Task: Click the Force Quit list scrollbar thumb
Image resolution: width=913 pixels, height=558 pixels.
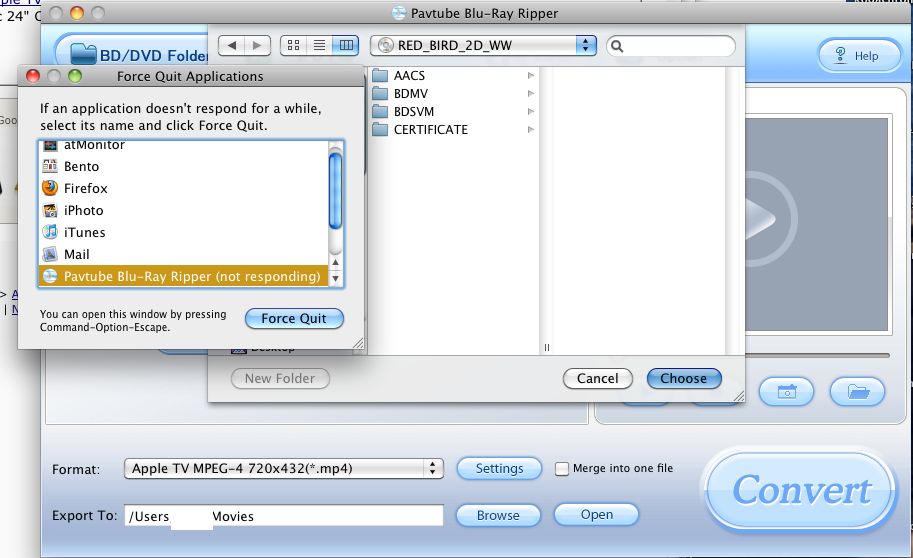Action: pos(335,190)
